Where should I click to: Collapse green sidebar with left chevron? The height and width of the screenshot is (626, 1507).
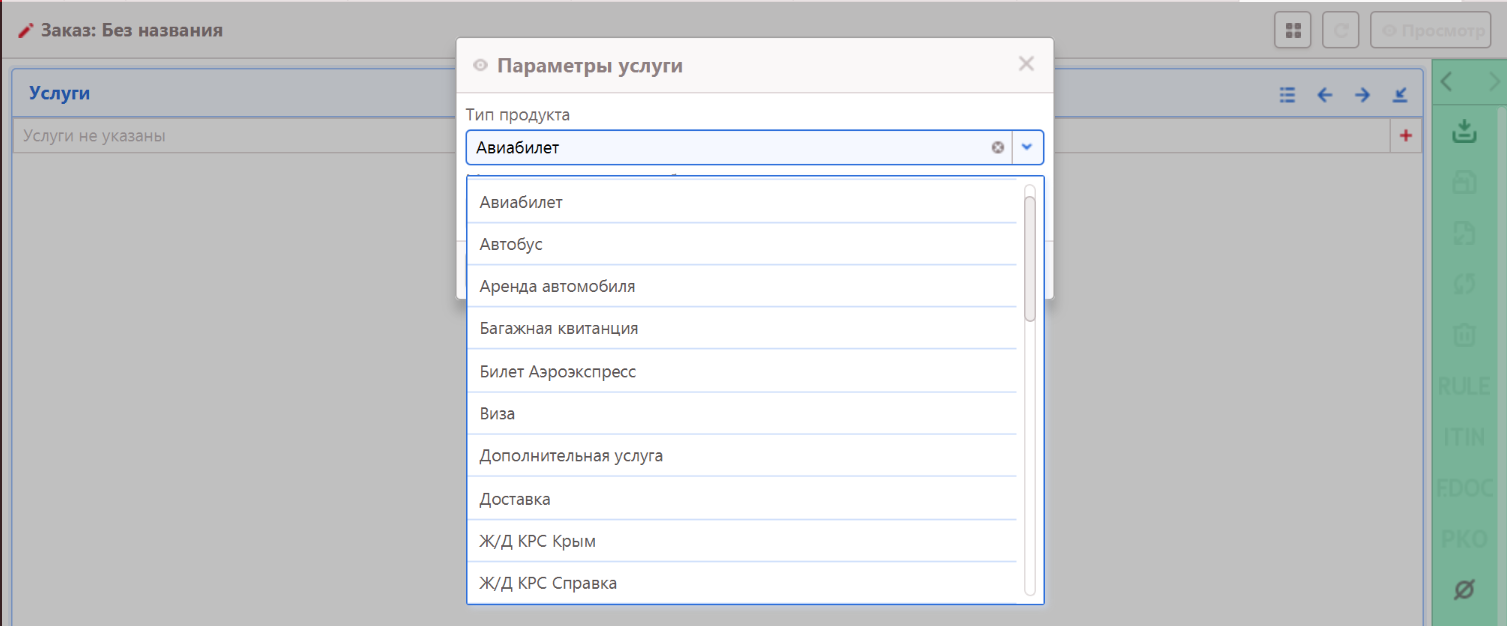[x=1446, y=82]
